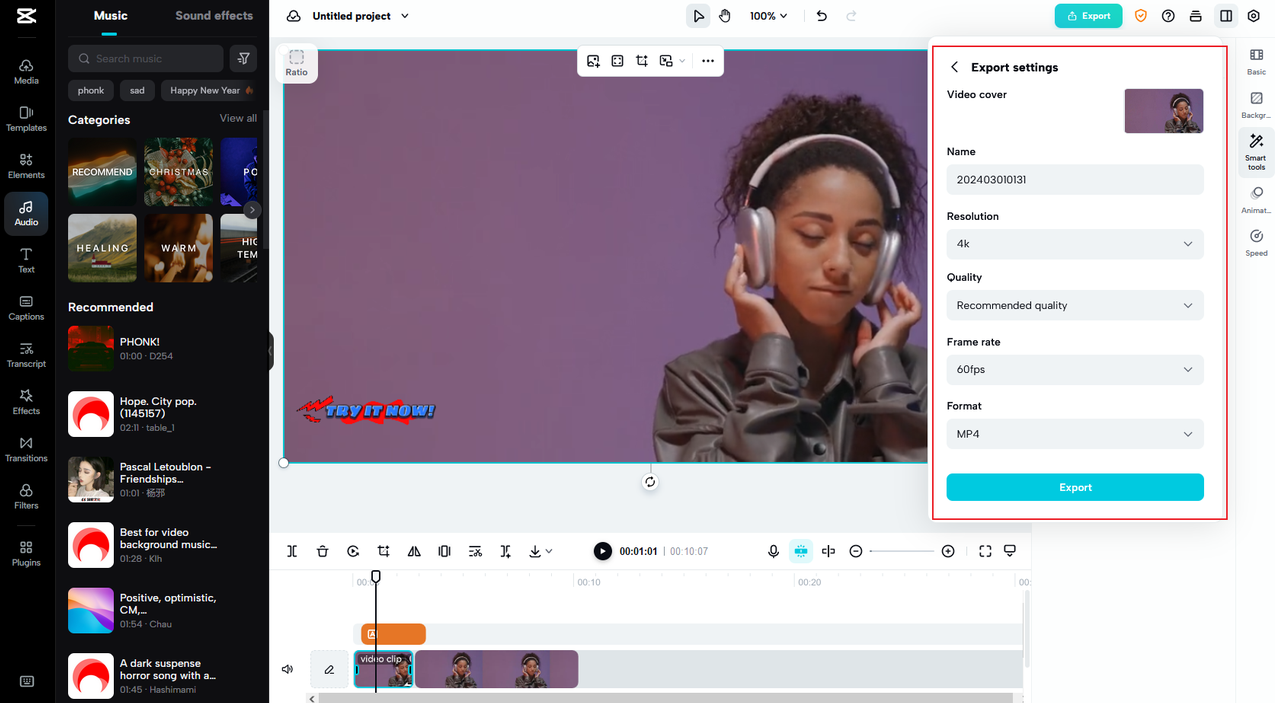The height and width of the screenshot is (703, 1275).
Task: Click the Search music field
Action: tap(146, 58)
